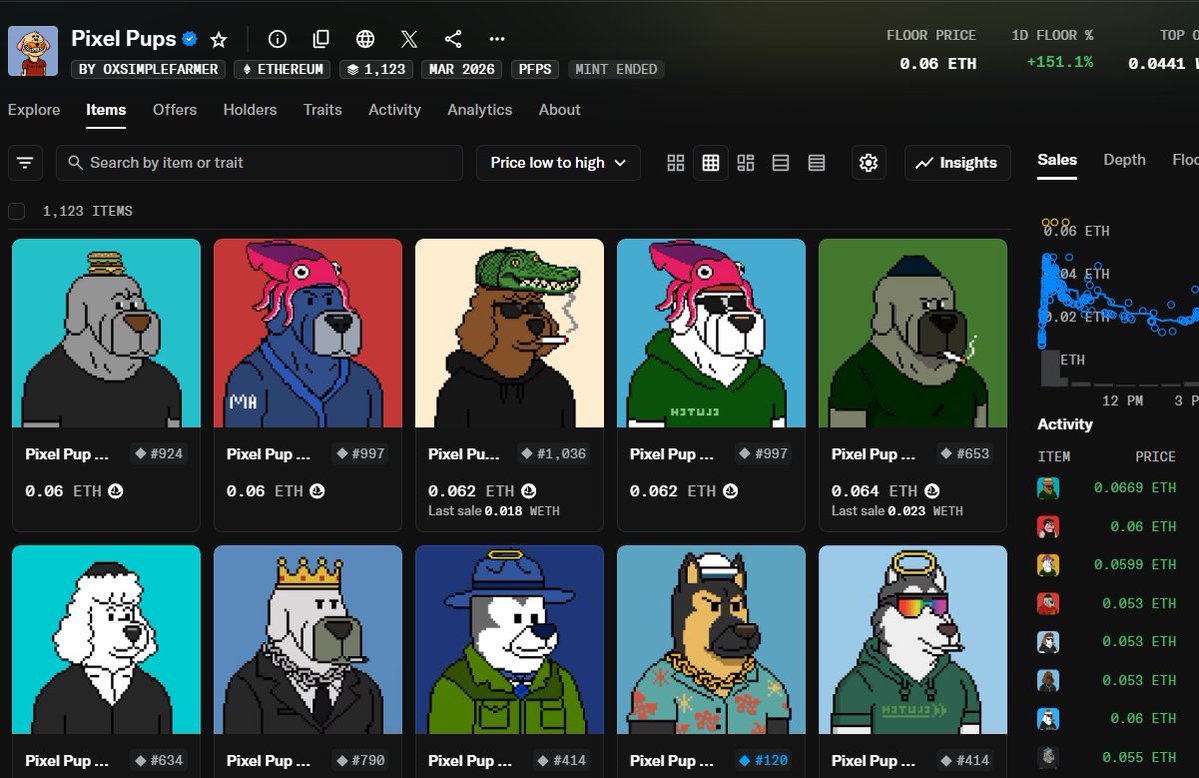Open the Offers tab
This screenshot has height=778, width=1199.
174,109
